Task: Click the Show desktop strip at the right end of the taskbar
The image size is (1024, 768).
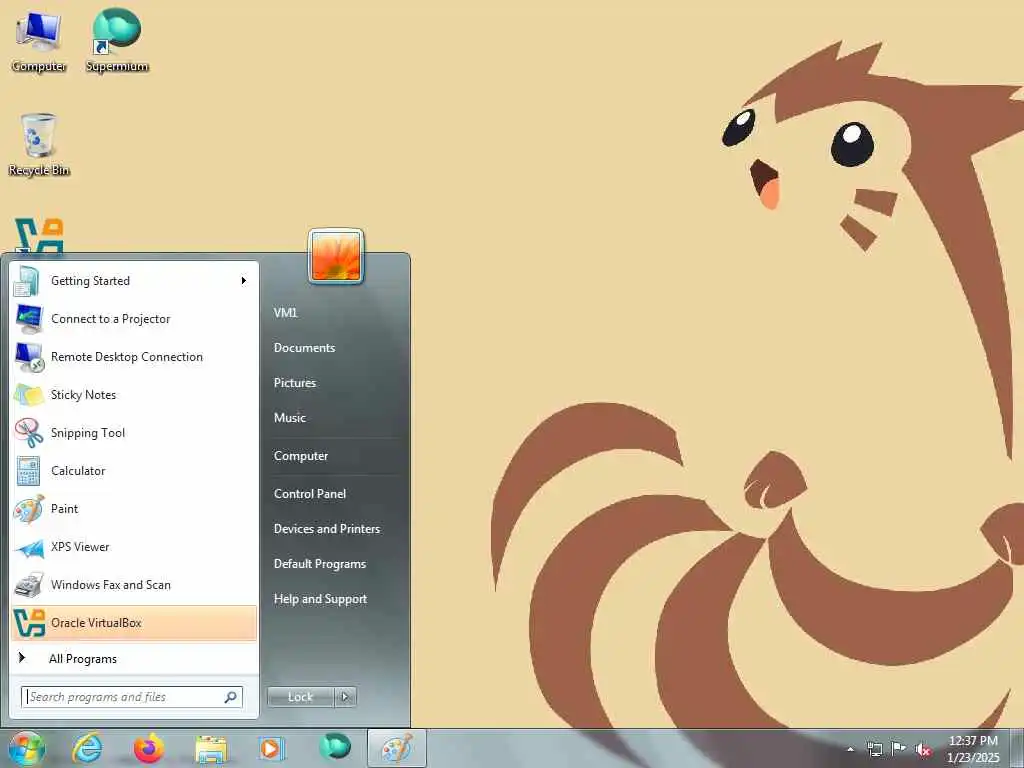Action: click(1017, 748)
